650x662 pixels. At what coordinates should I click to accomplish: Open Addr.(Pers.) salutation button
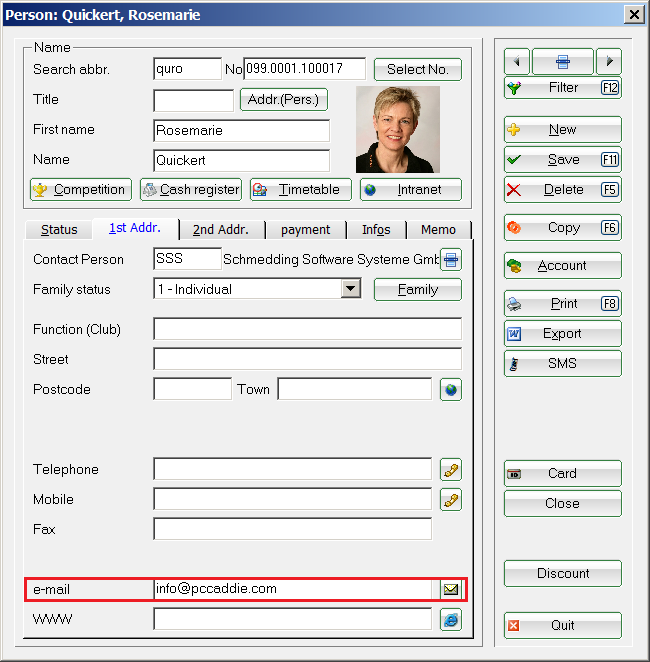point(284,100)
